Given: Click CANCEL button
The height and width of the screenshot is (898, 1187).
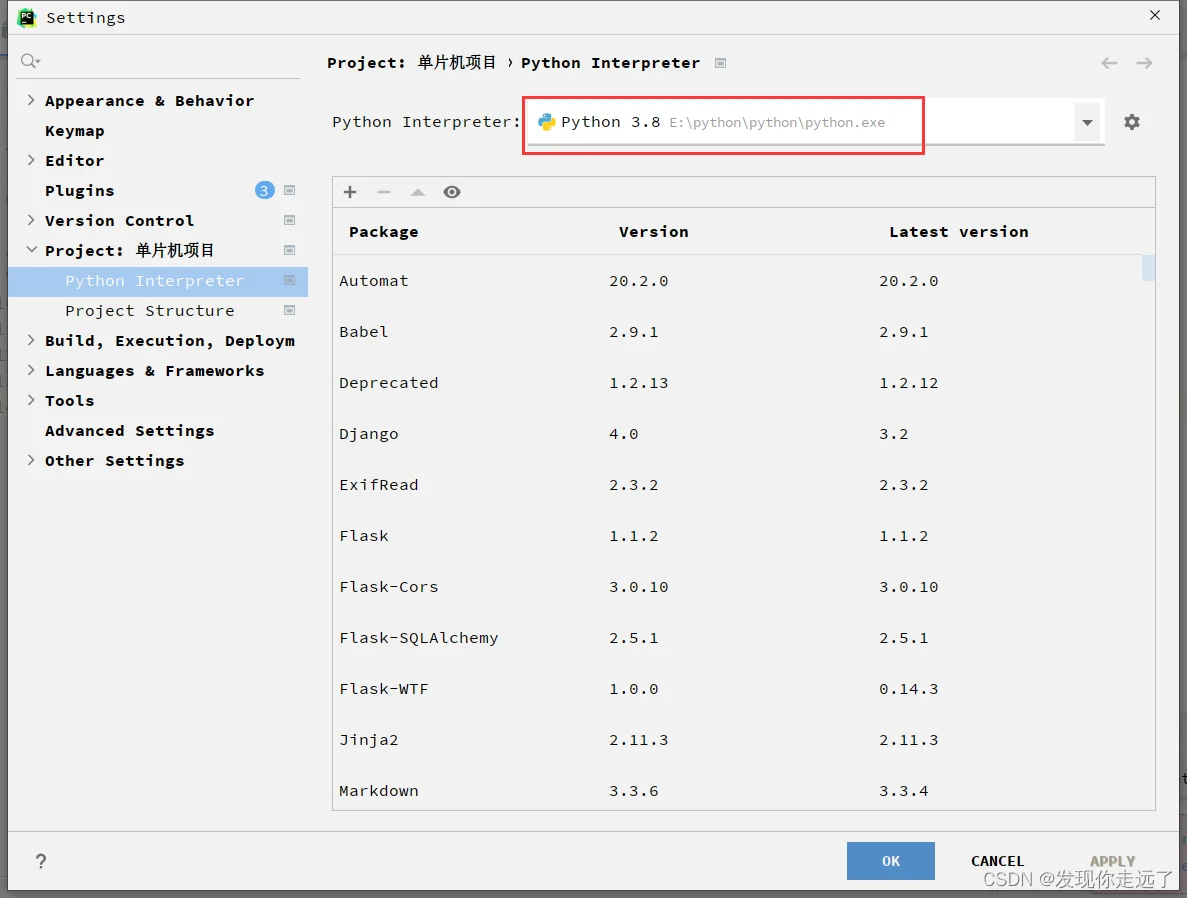Looking at the screenshot, I should [x=997, y=861].
